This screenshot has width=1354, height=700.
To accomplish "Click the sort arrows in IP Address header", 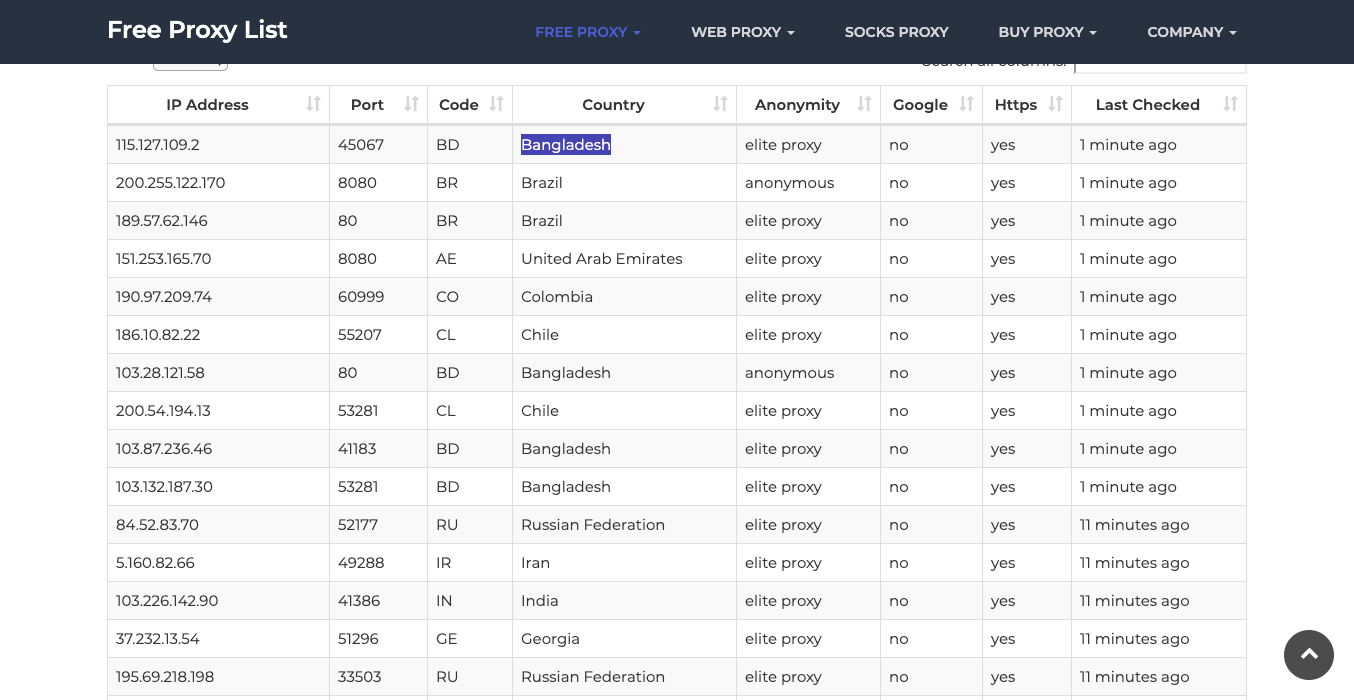I will 314,104.
